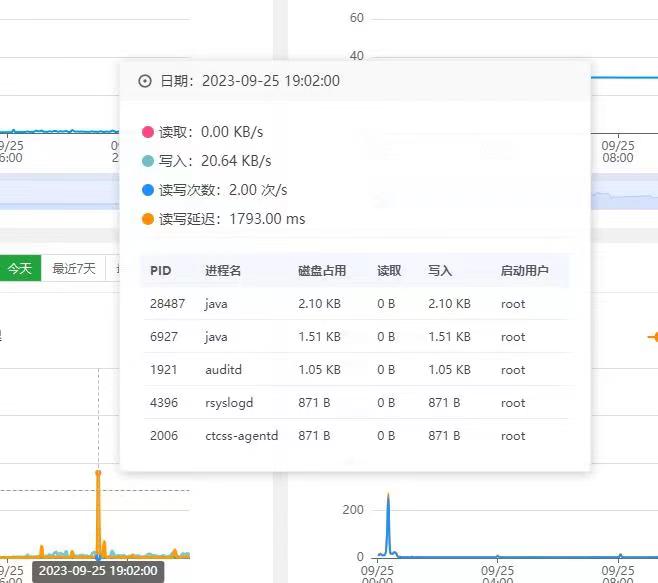Click the 1.51 KB write value for PID 6927
658x583 pixels.
449,337
